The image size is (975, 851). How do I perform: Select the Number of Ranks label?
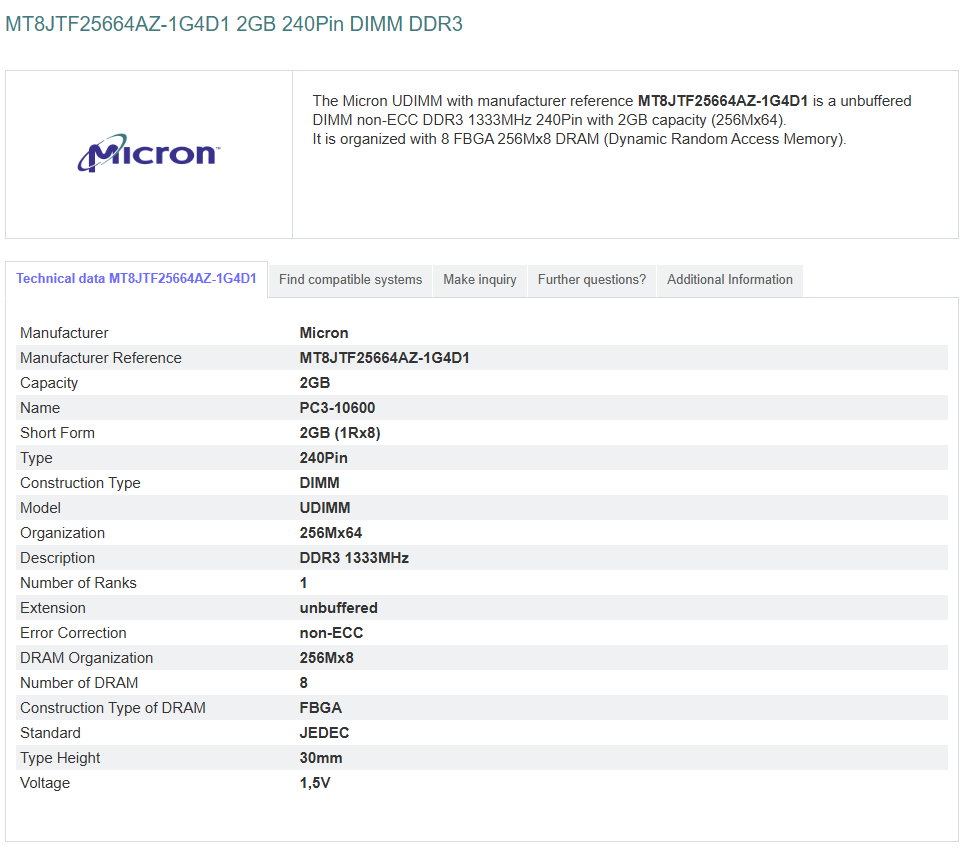[x=78, y=583]
